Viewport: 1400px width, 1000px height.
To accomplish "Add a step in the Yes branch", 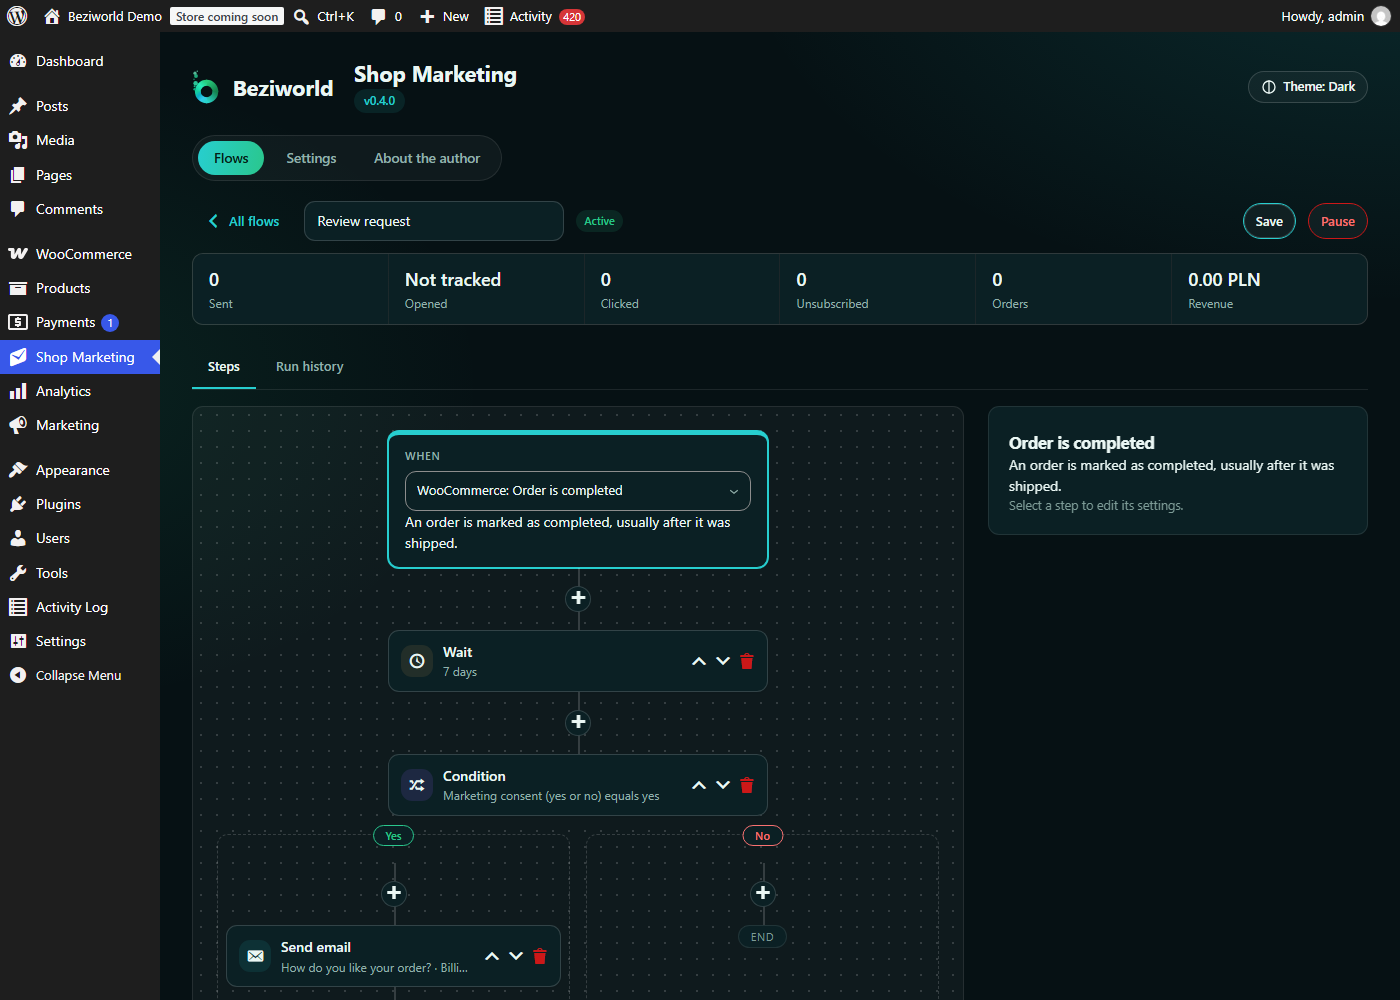I will [394, 893].
